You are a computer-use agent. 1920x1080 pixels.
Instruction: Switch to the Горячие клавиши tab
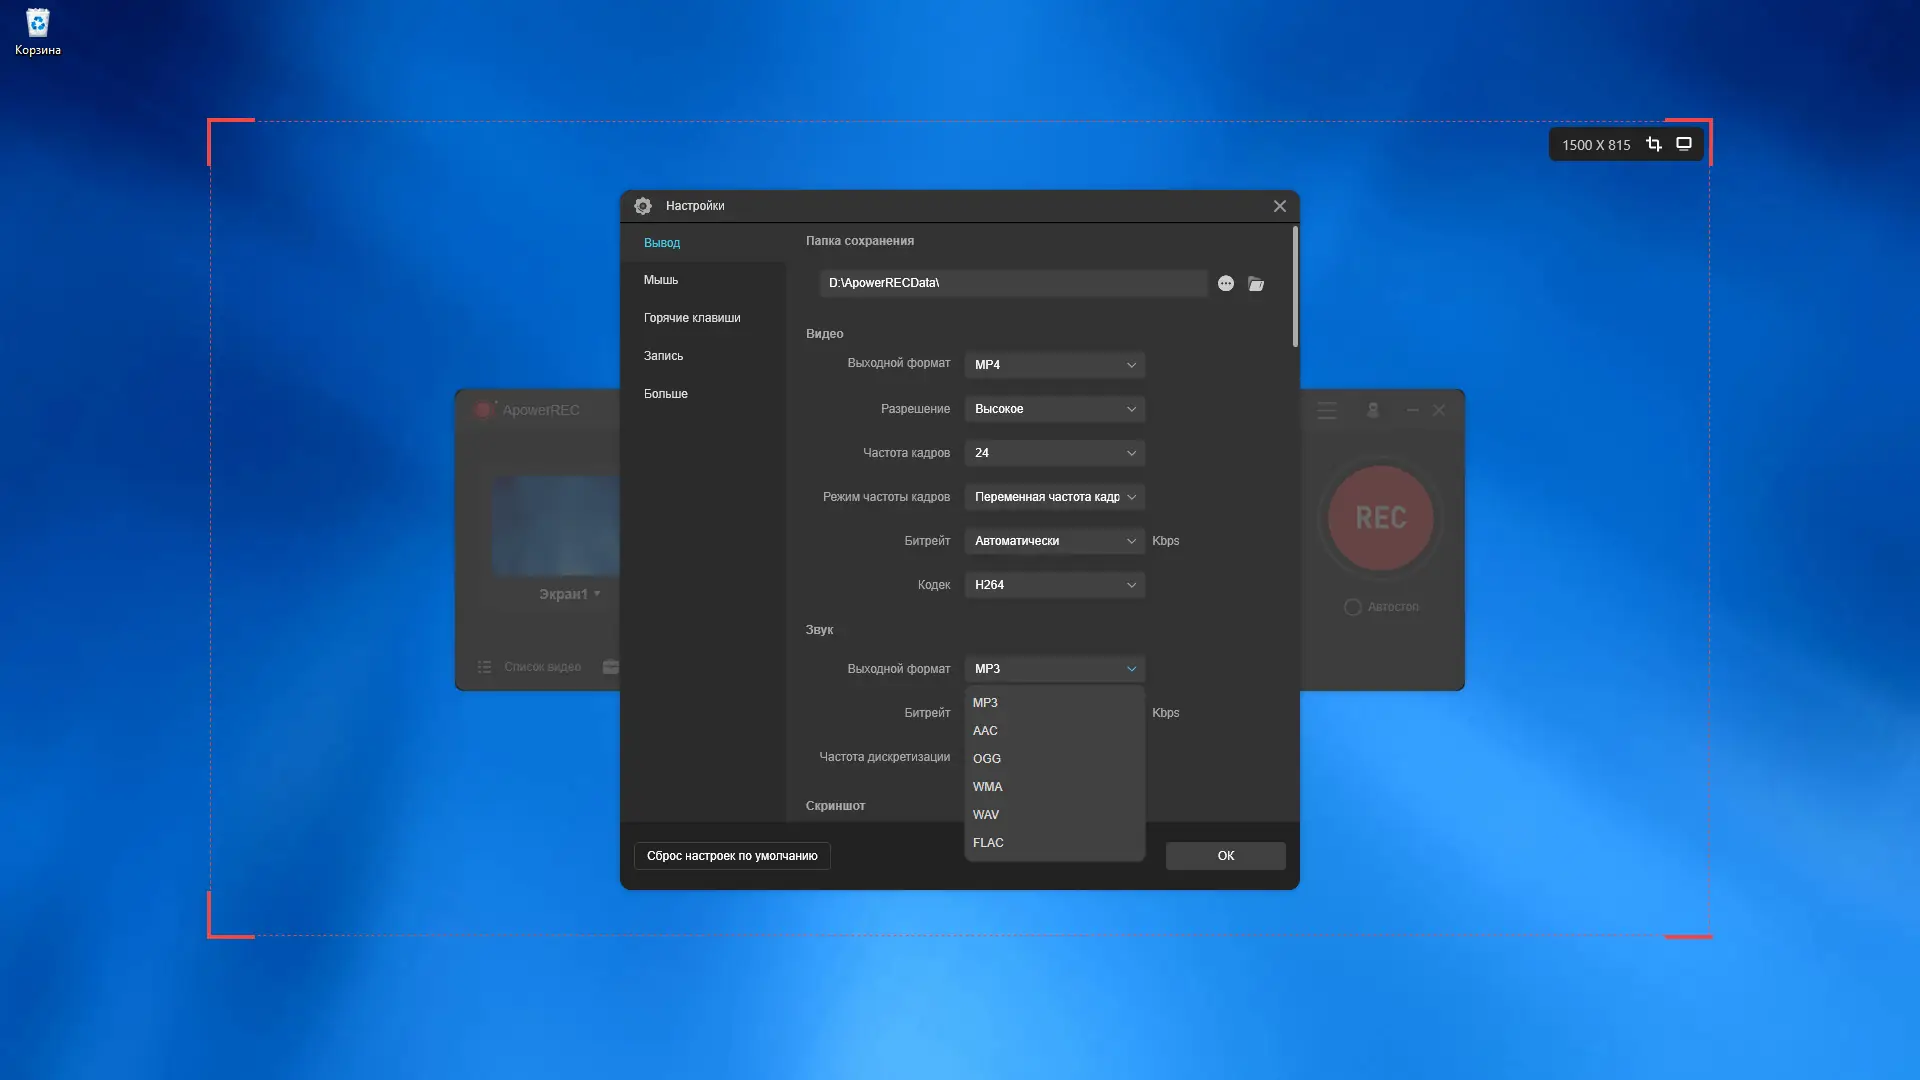[692, 318]
